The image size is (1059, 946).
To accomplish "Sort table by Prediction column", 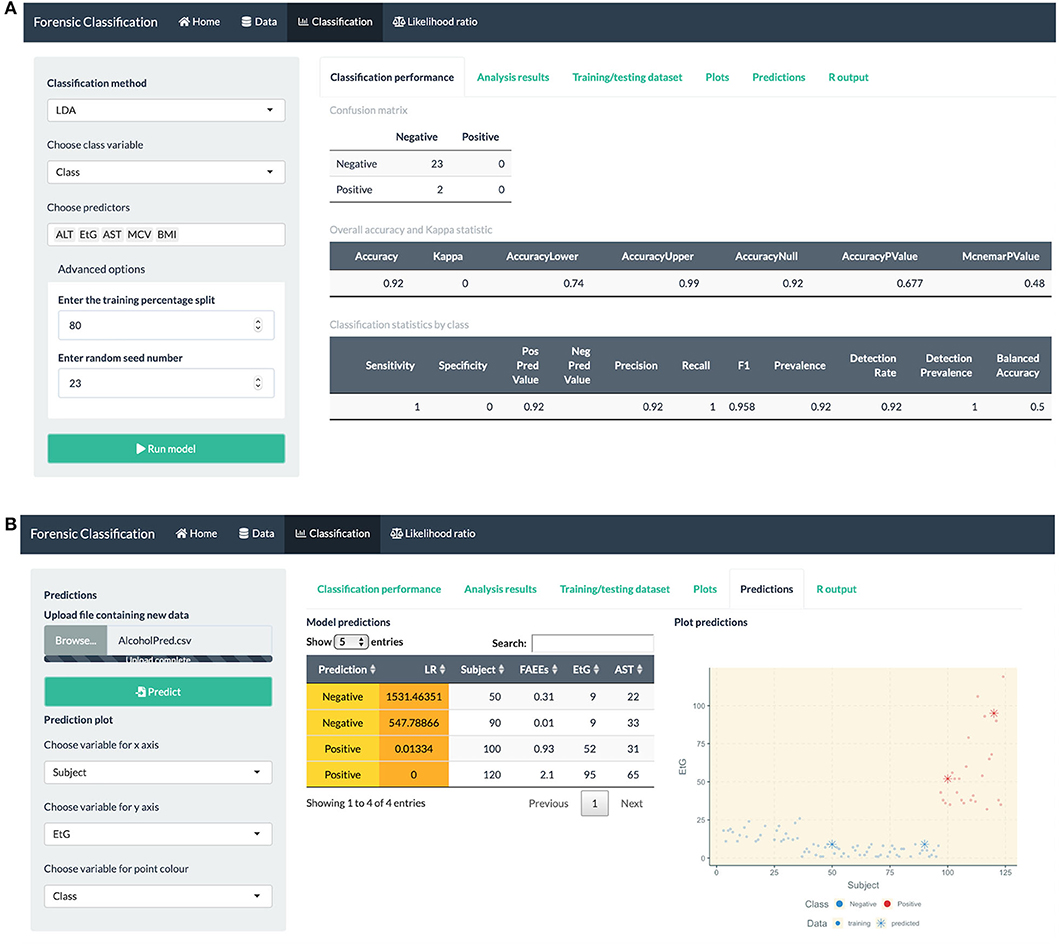I will tap(346, 669).
